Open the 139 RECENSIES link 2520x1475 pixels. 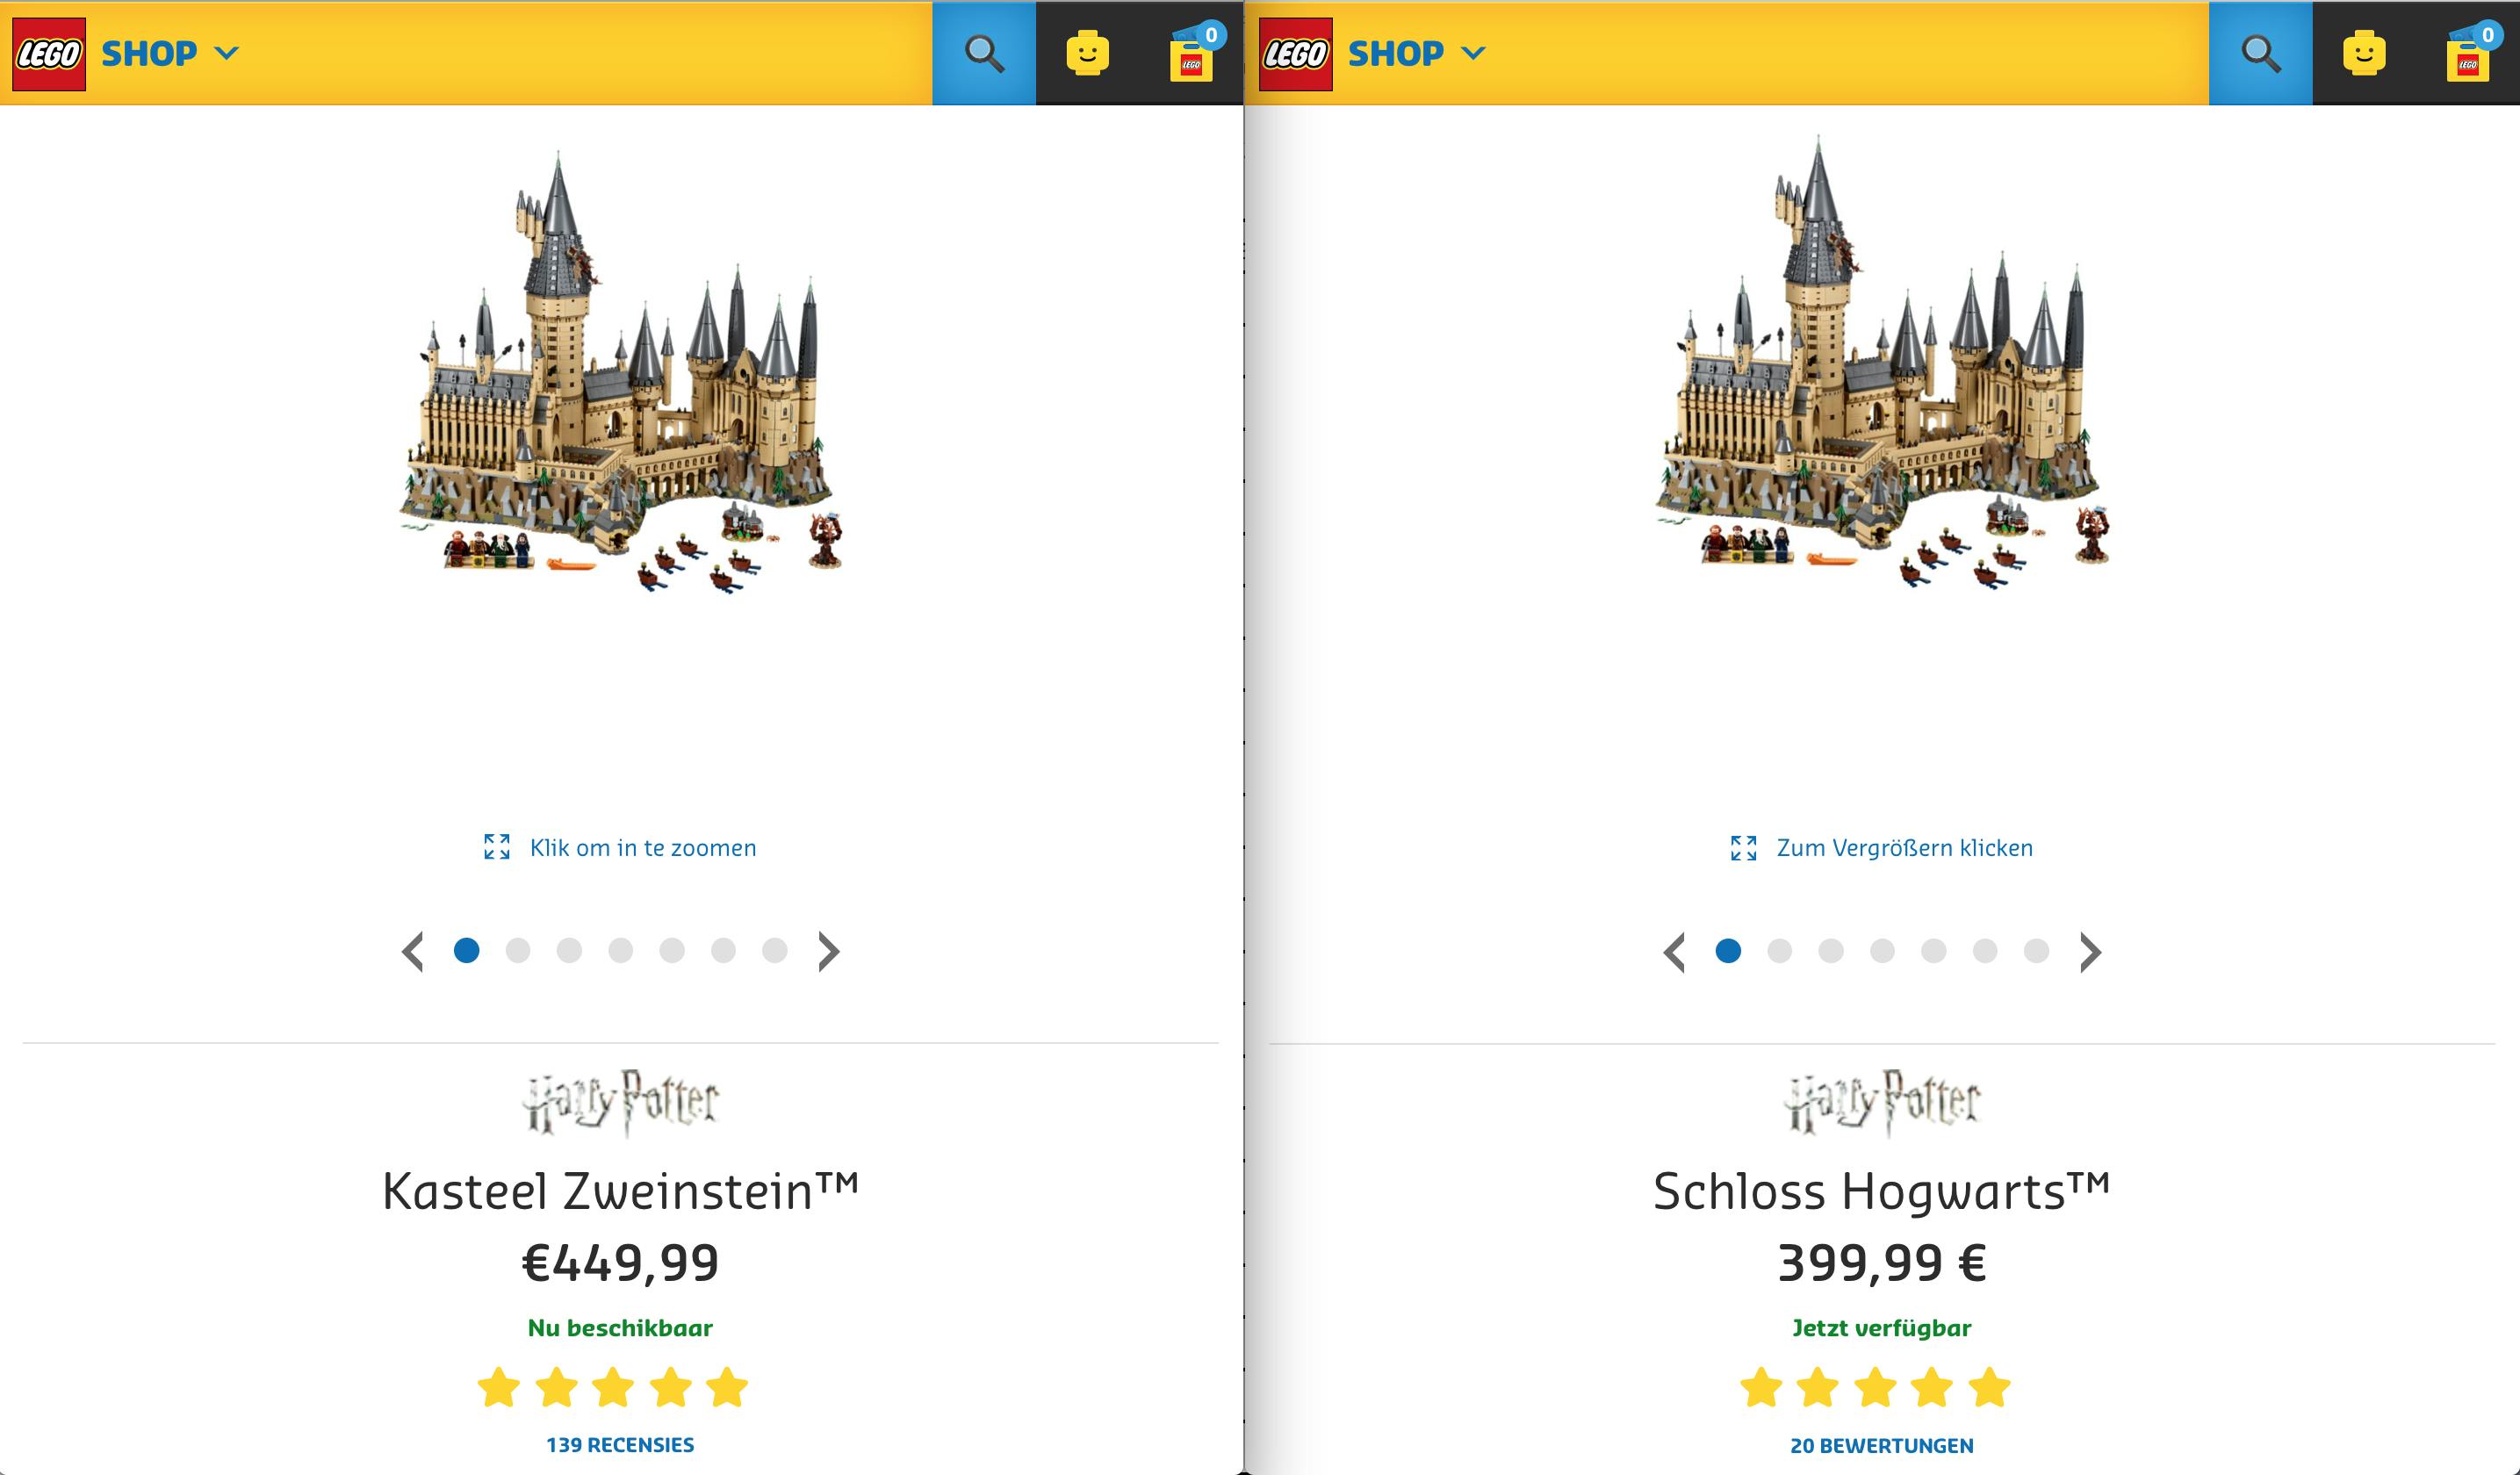tap(620, 1444)
